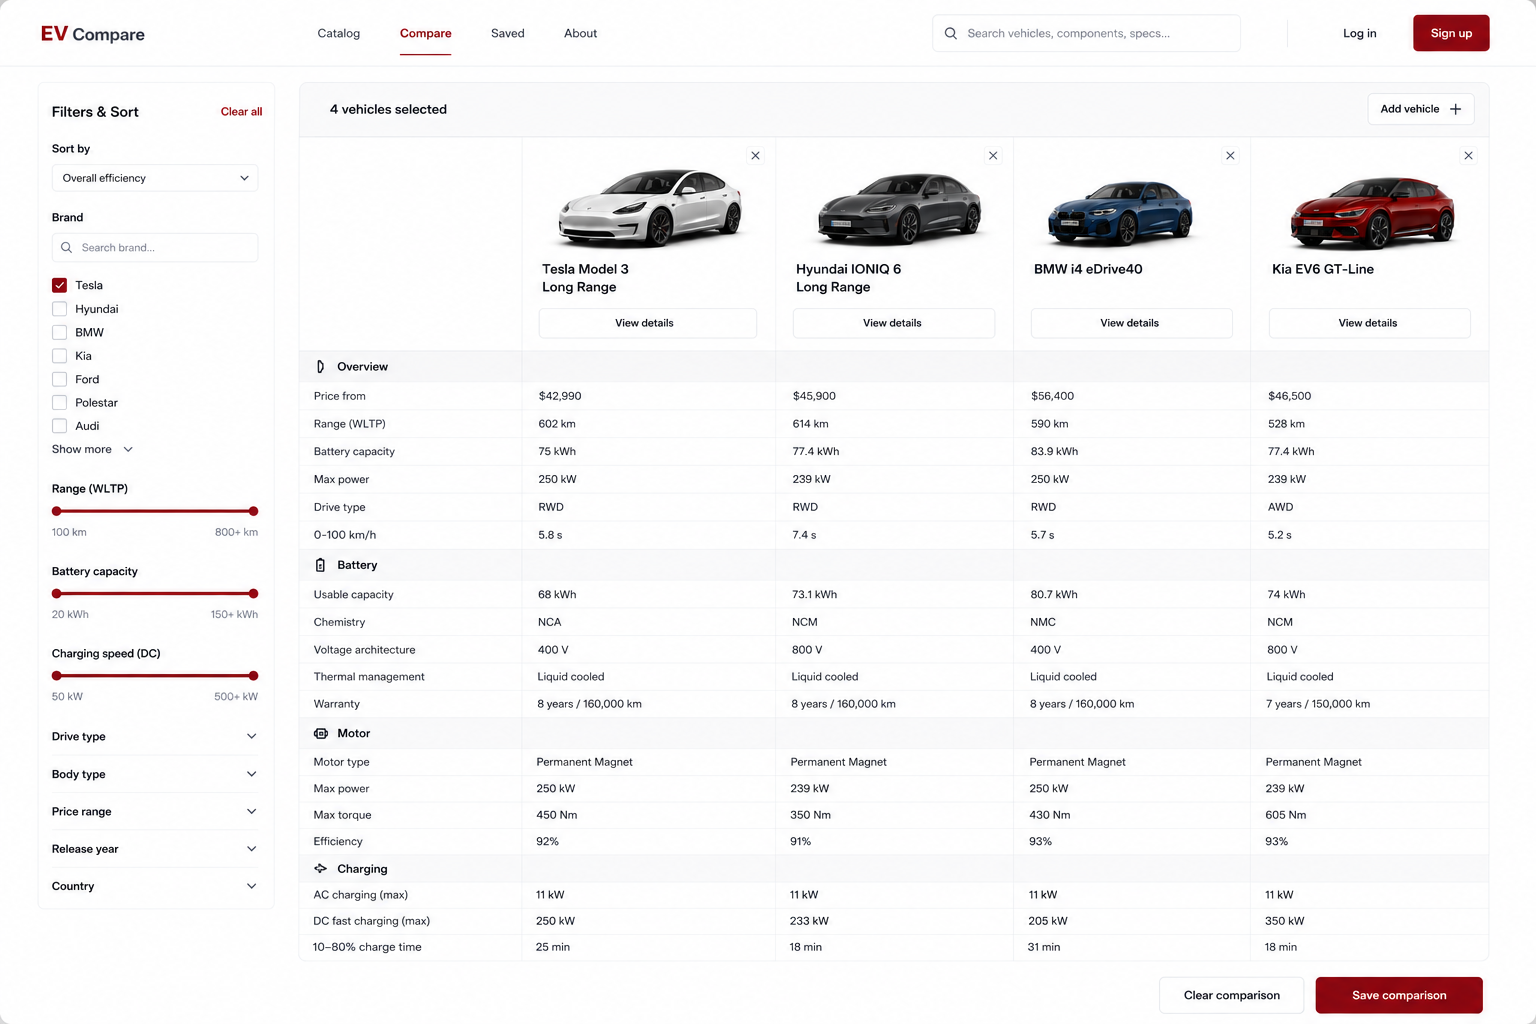Check the Audi brand checkbox
Viewport: 1536px width, 1024px height.
pos(60,426)
